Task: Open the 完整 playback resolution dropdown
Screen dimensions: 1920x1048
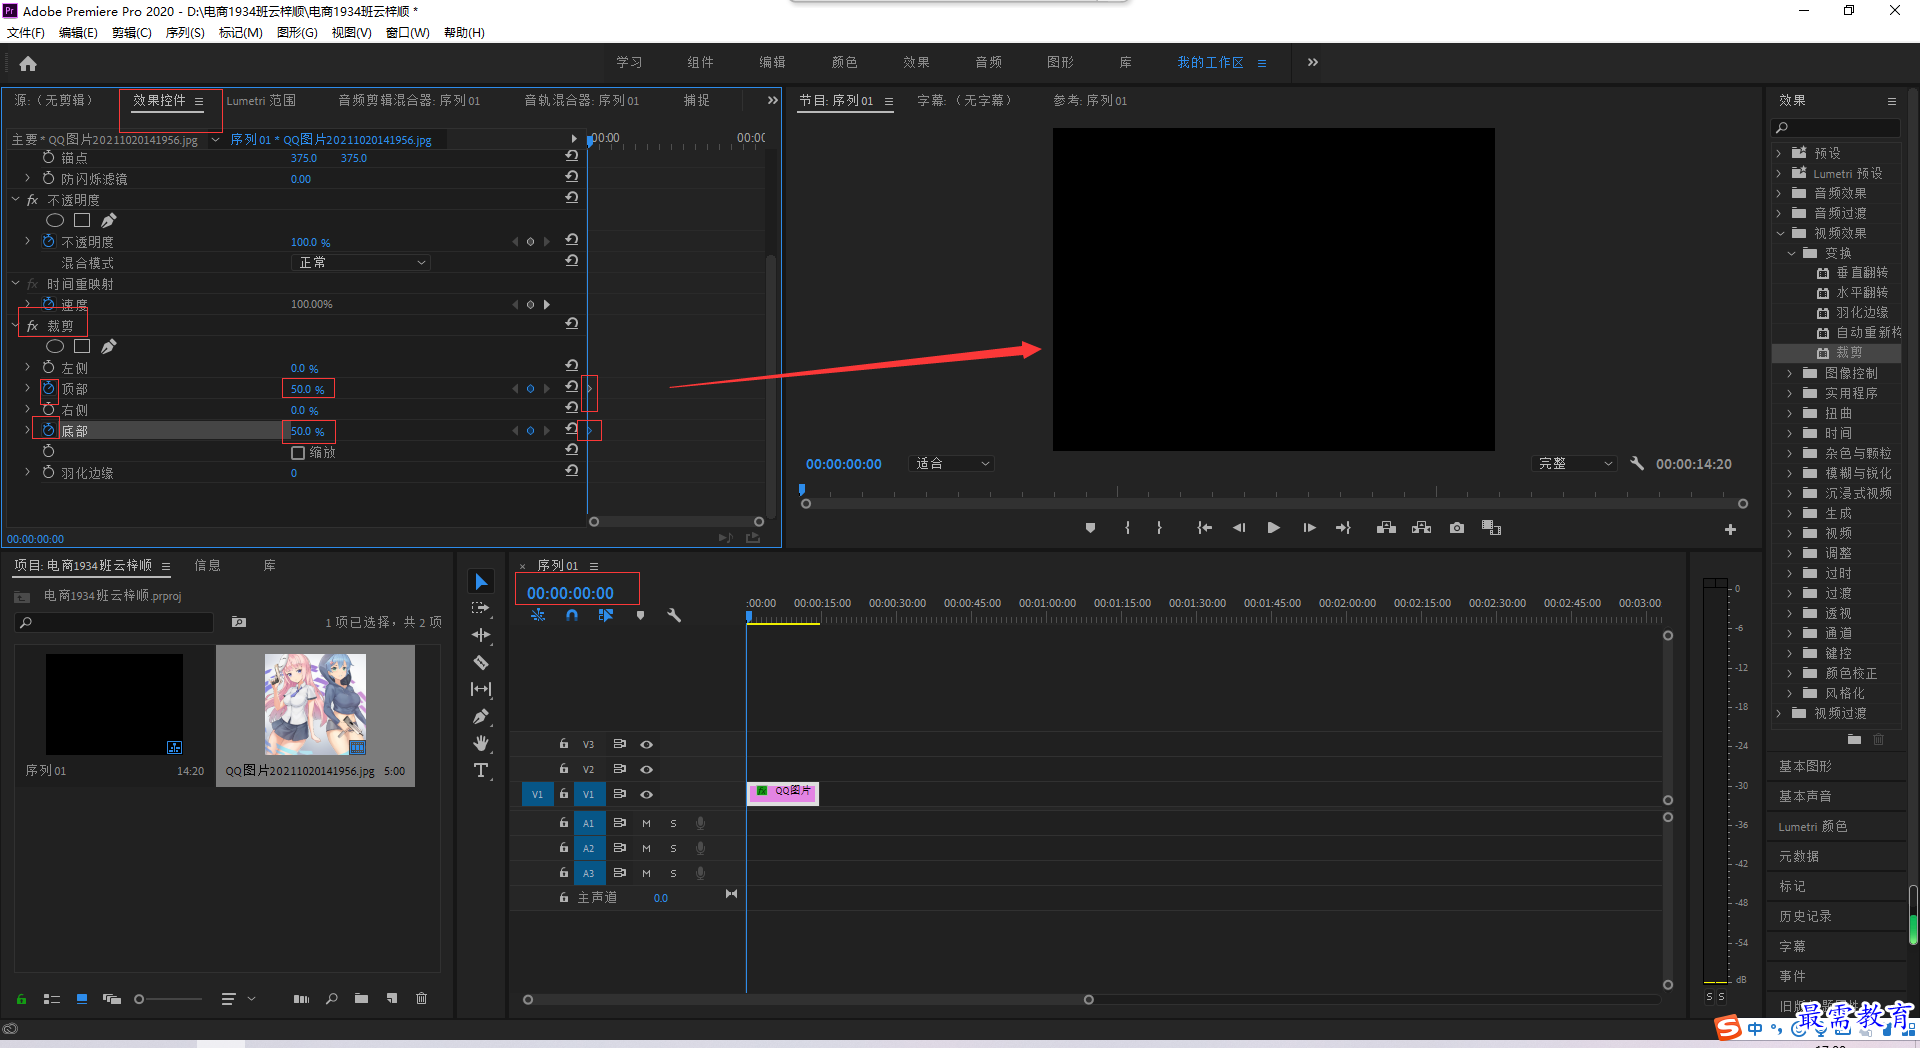Action: click(1574, 463)
